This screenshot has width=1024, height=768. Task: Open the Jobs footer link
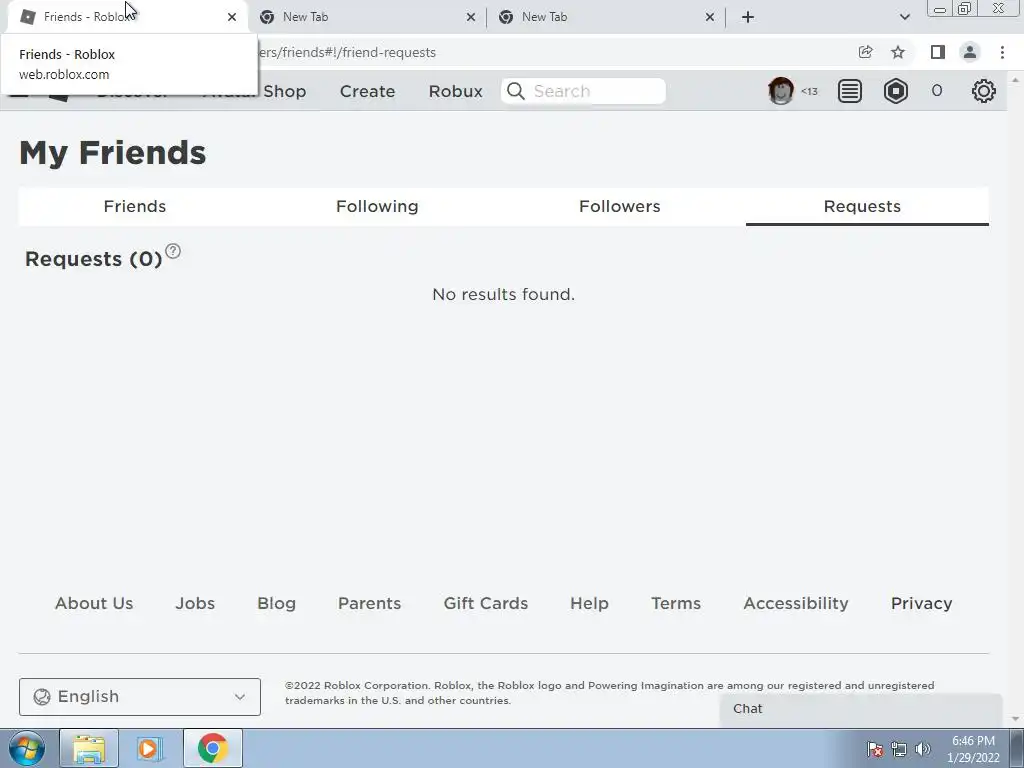pyautogui.click(x=195, y=603)
